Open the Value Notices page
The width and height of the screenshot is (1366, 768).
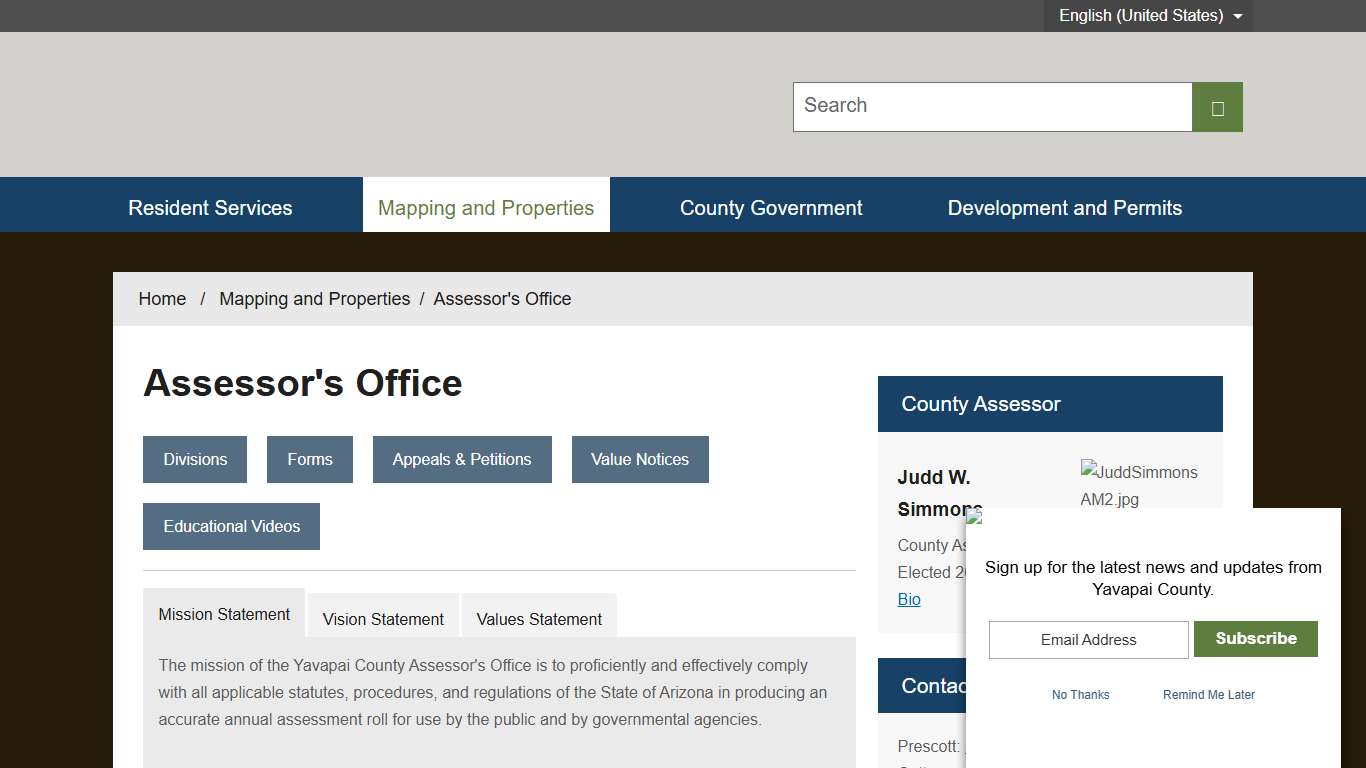click(640, 459)
